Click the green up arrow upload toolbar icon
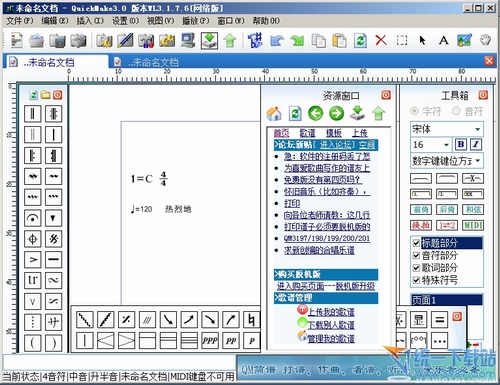This screenshot has width=500, height=385. 230,40
